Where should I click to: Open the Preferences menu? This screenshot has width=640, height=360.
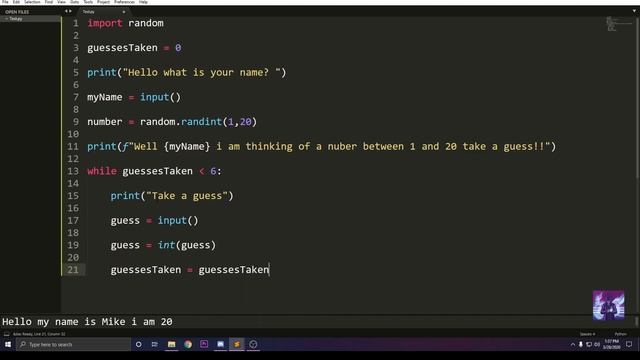point(124,2)
